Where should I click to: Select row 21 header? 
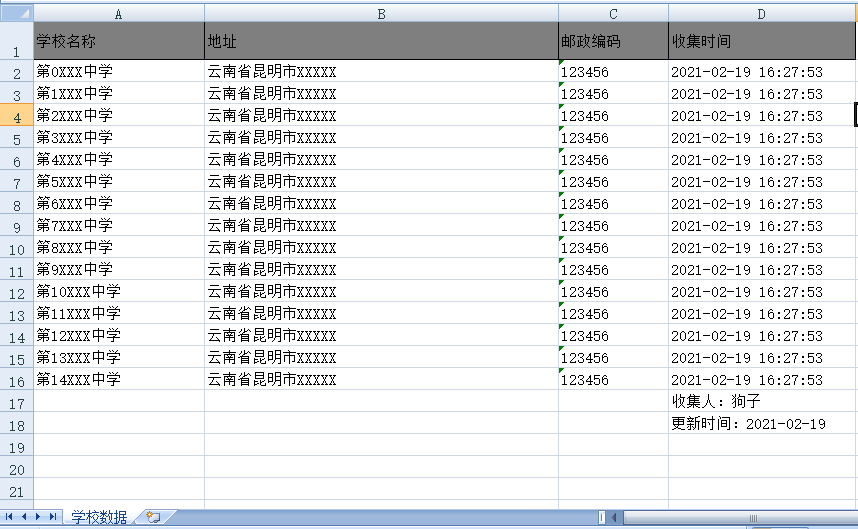click(x=17, y=489)
